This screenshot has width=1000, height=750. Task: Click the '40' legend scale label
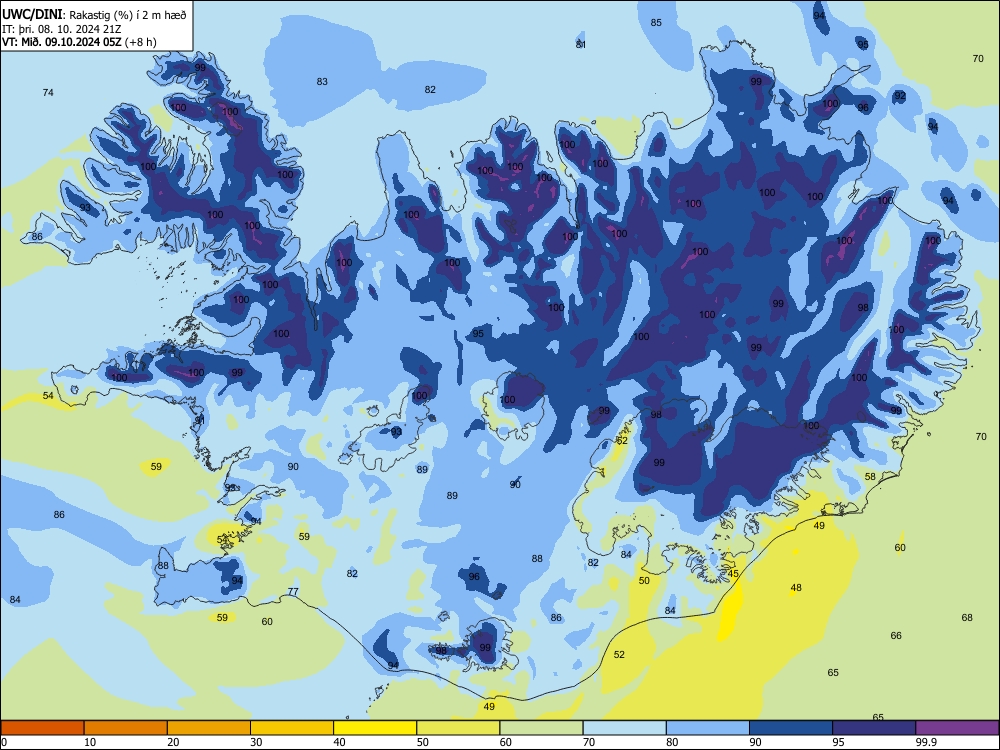339,742
